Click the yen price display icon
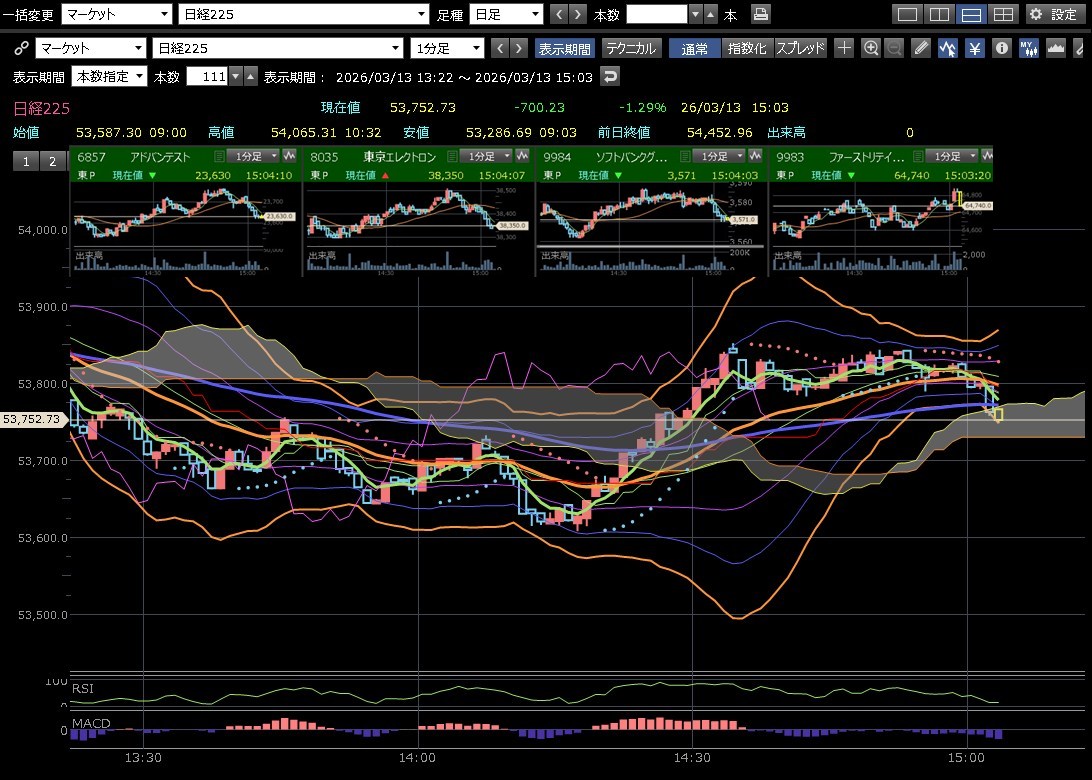Image resolution: width=1092 pixels, height=780 pixels. (974, 48)
